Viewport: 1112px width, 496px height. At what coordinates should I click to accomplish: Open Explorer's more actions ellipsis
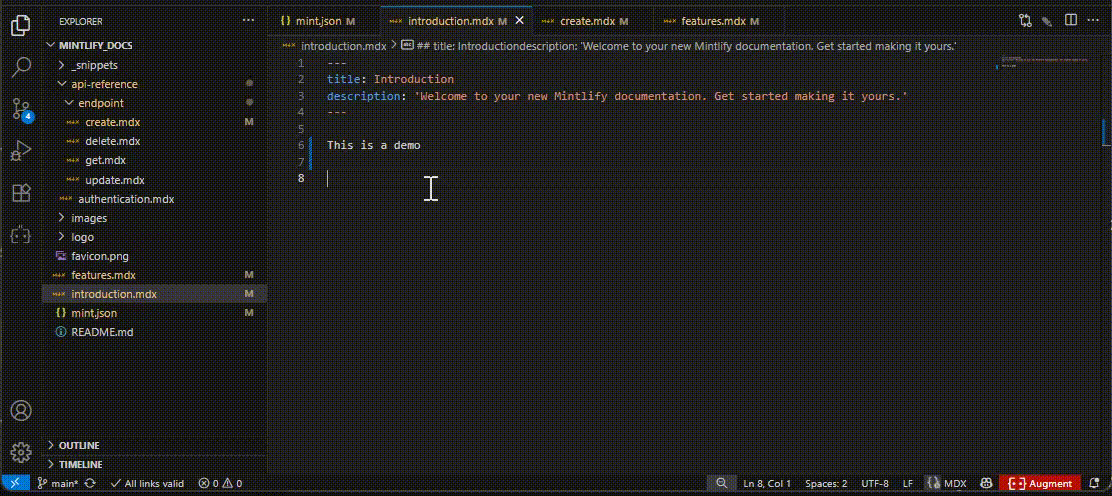click(x=248, y=21)
